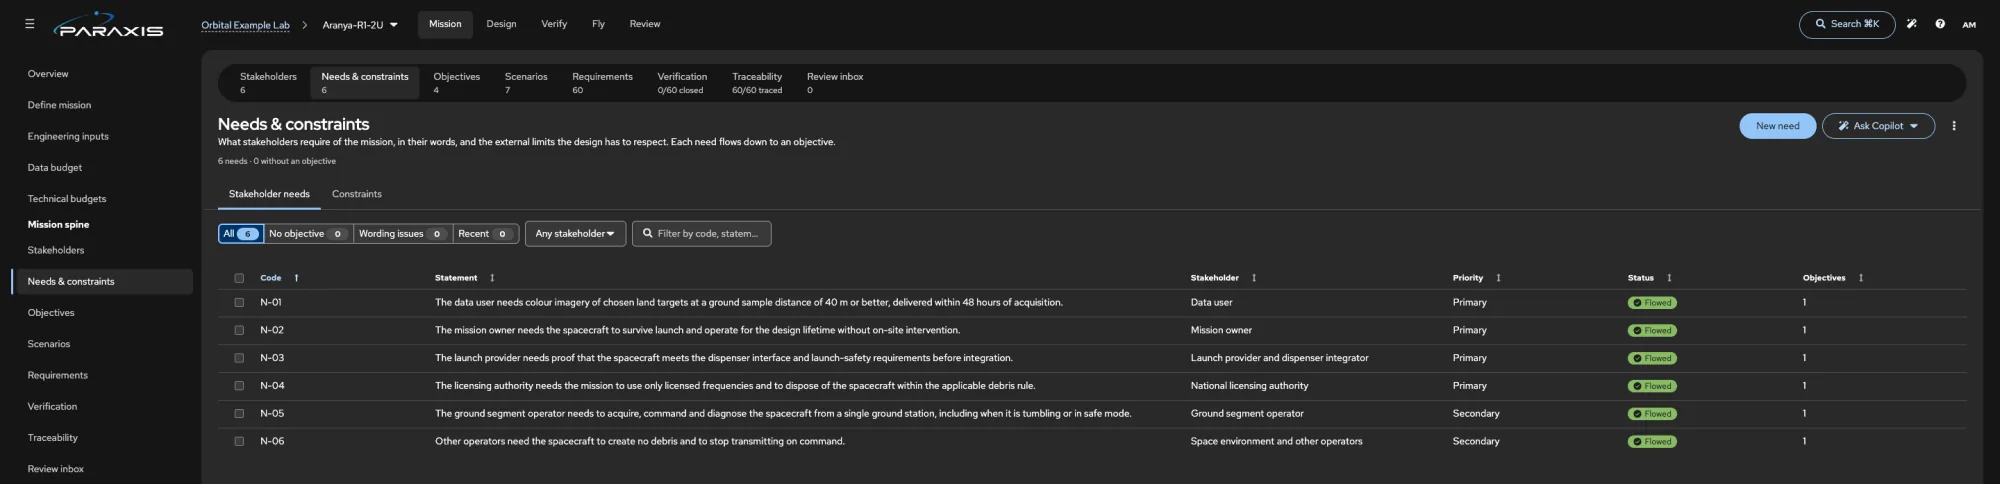Click the Flowed status badge for N-01
2000x484 pixels.
pos(1652,303)
